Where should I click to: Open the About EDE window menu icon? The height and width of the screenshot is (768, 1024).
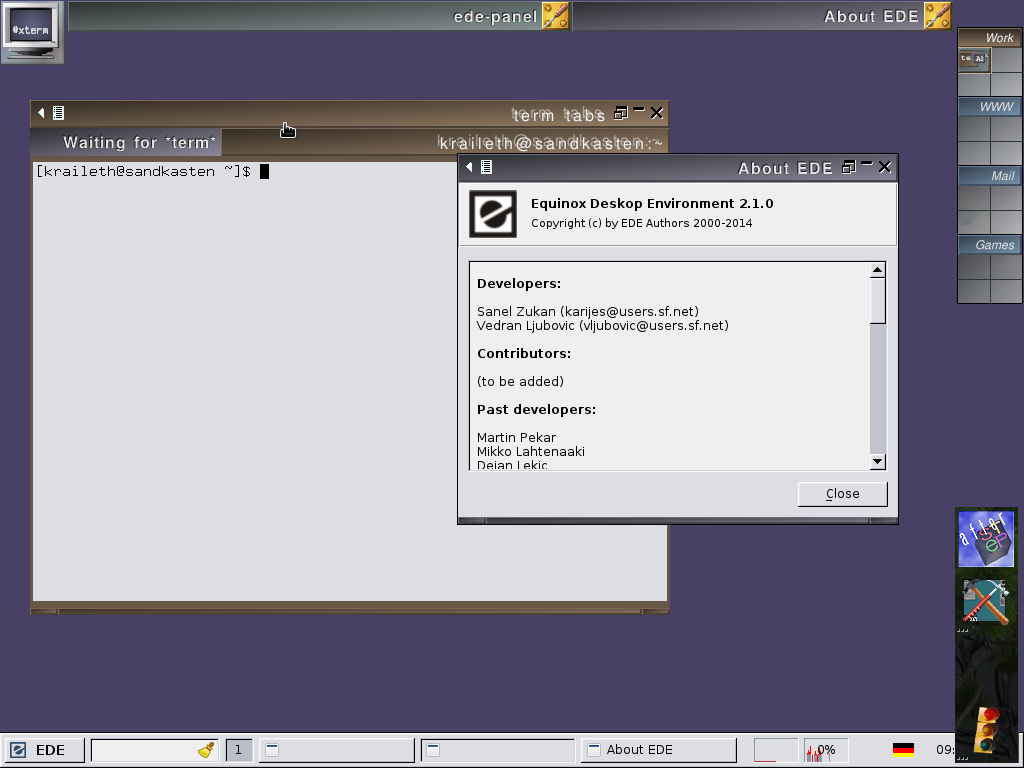486,167
